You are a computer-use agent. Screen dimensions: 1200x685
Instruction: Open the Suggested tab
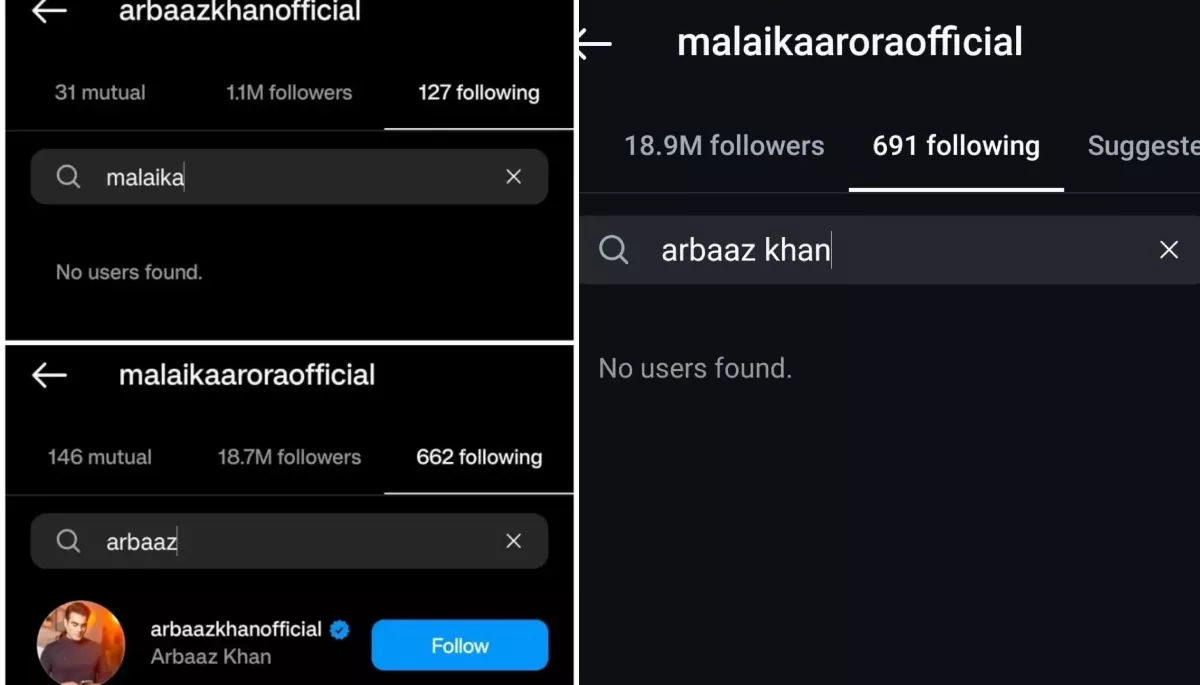(1143, 146)
